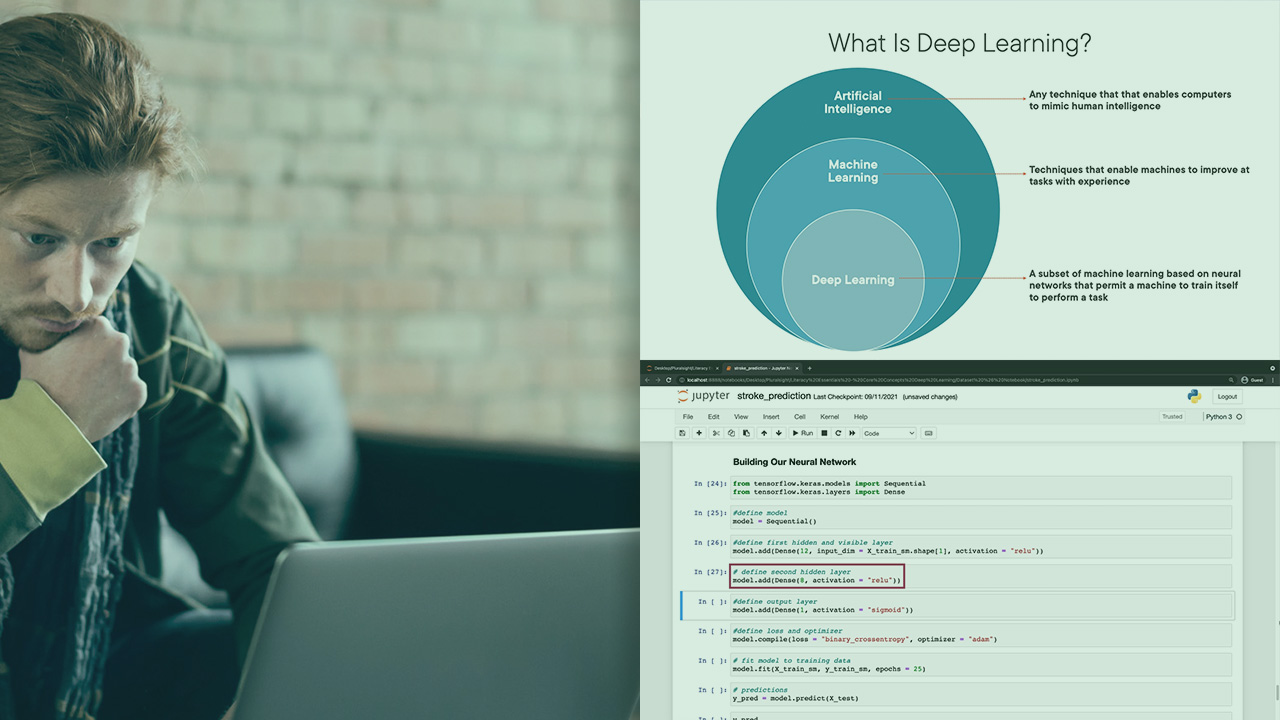Screen dimensions: 1280x720
Task: Insert a new cell with plus icon
Action: pos(699,433)
